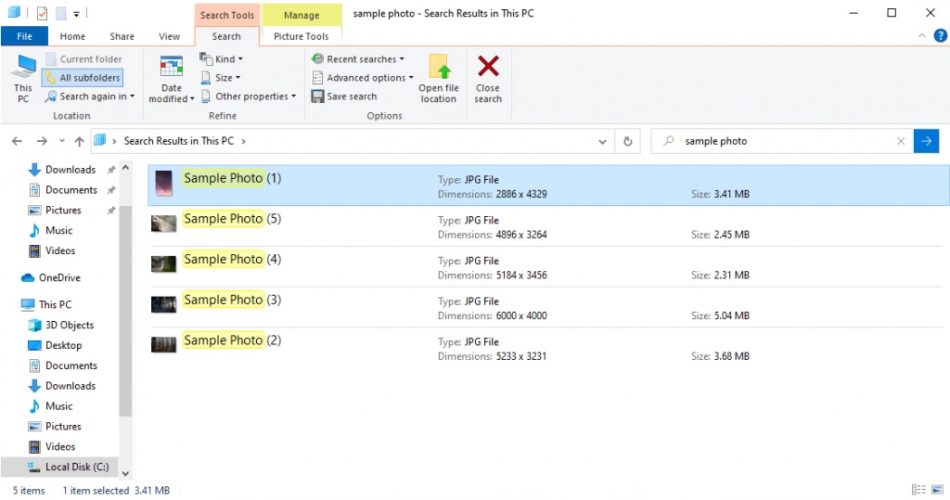Switch to details view layout icon
950x500 pixels.
click(x=918, y=490)
